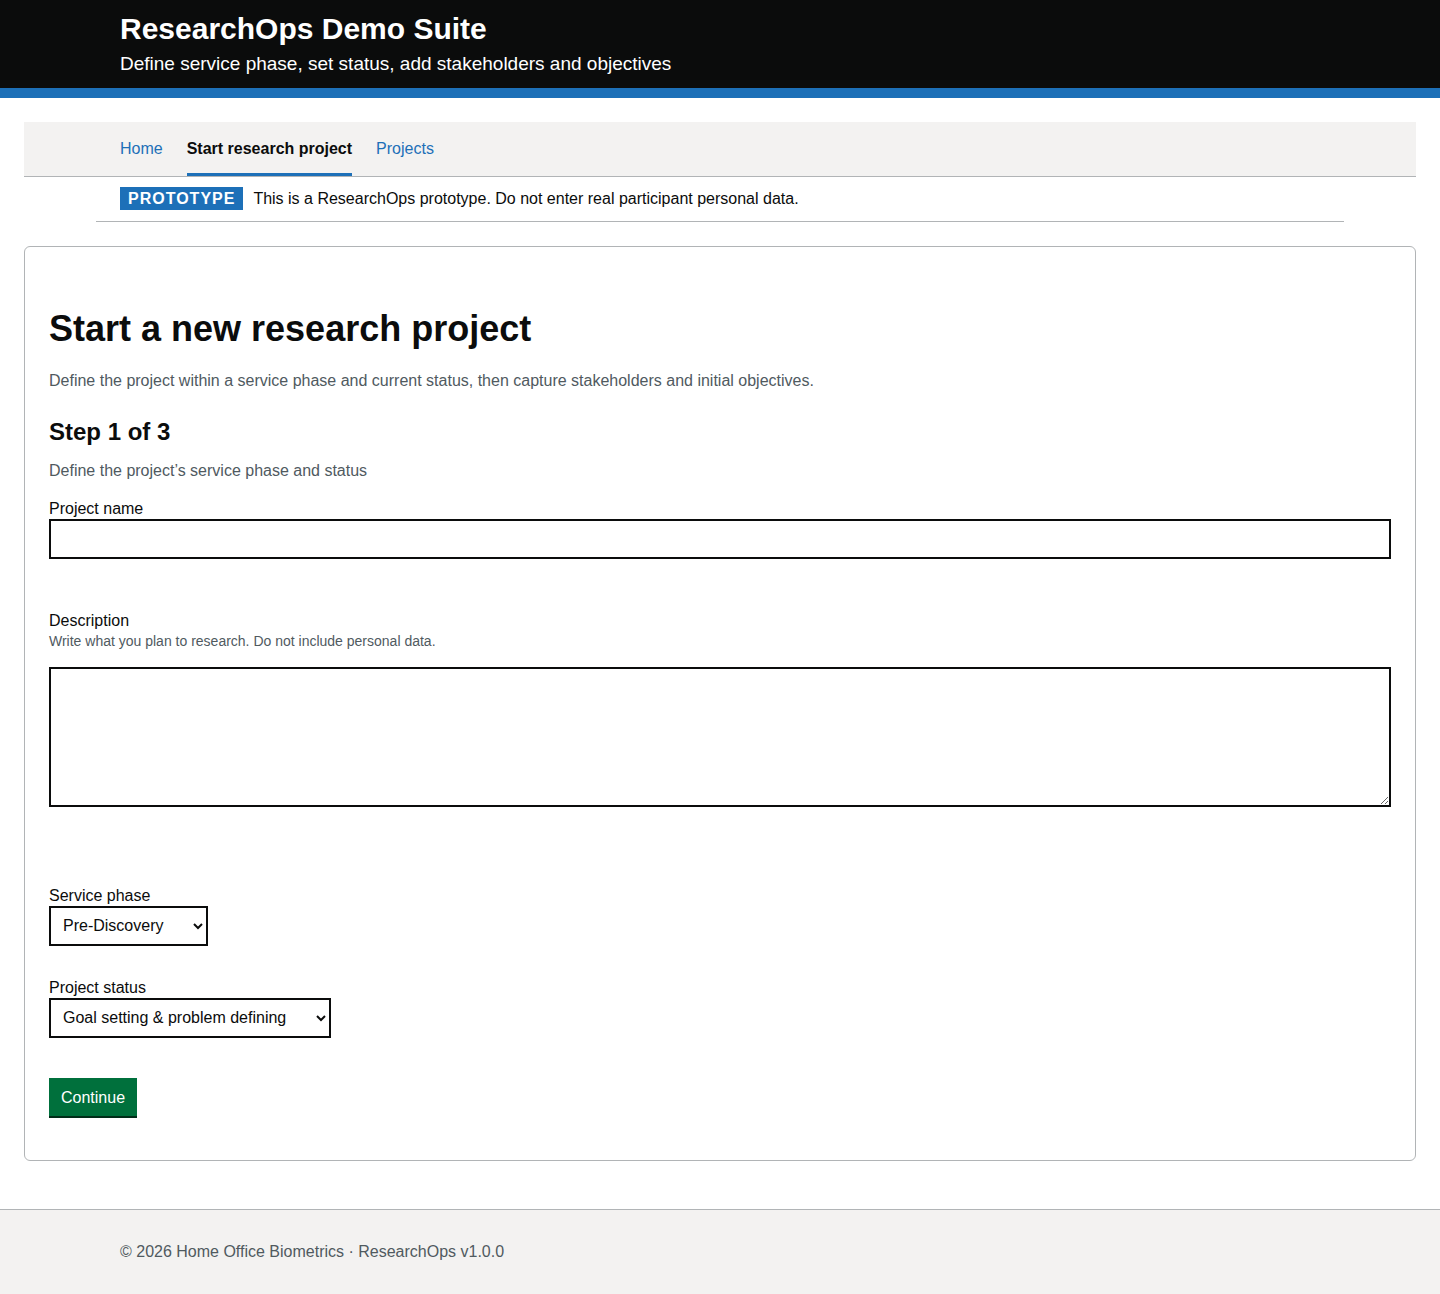
Task: Focus the Project name text field
Action: (x=719, y=539)
